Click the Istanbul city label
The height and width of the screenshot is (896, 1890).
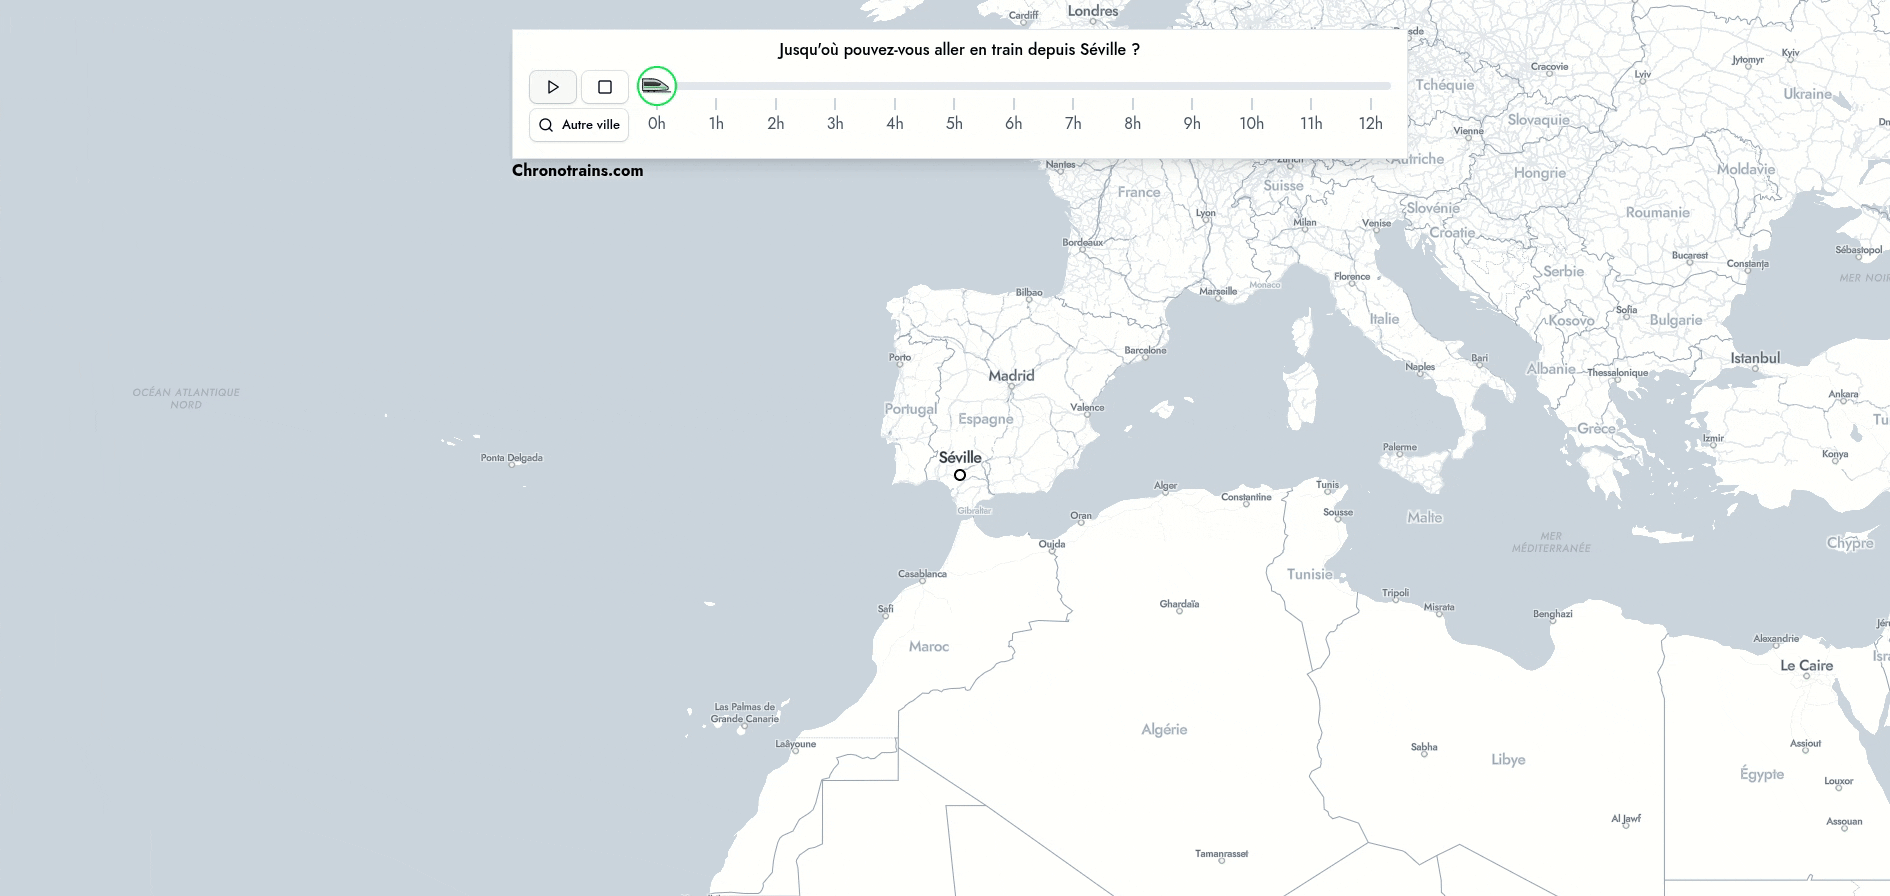[1755, 358]
